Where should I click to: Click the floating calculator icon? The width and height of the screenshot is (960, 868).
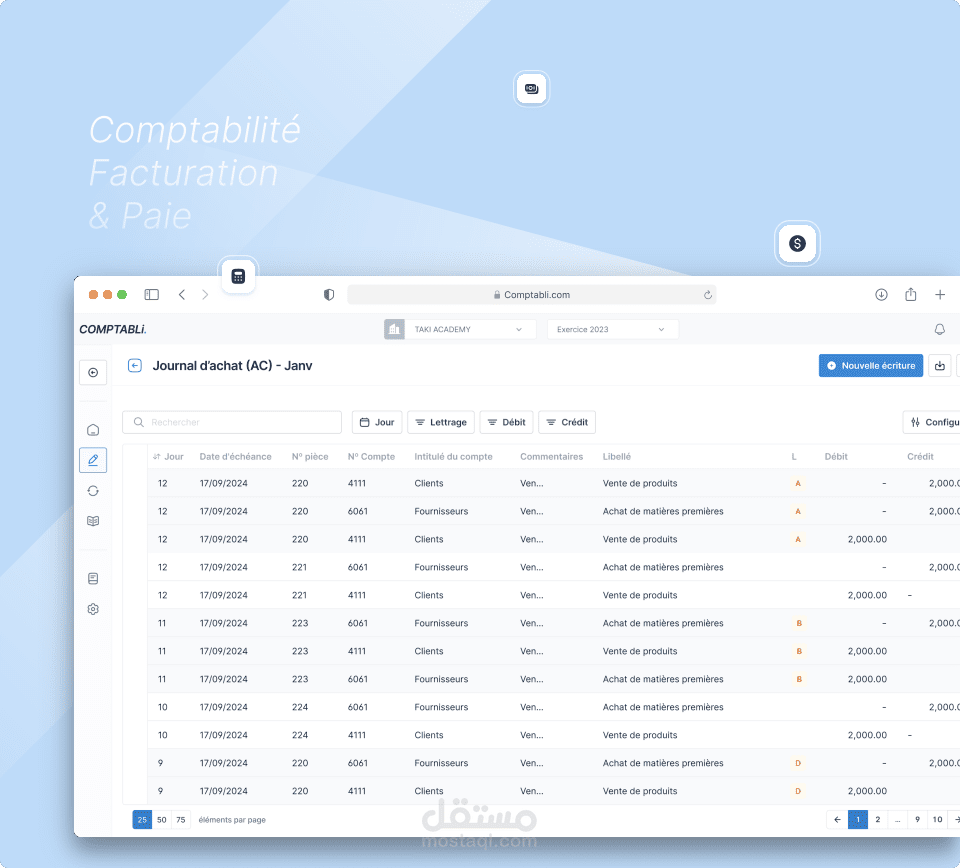(x=238, y=276)
